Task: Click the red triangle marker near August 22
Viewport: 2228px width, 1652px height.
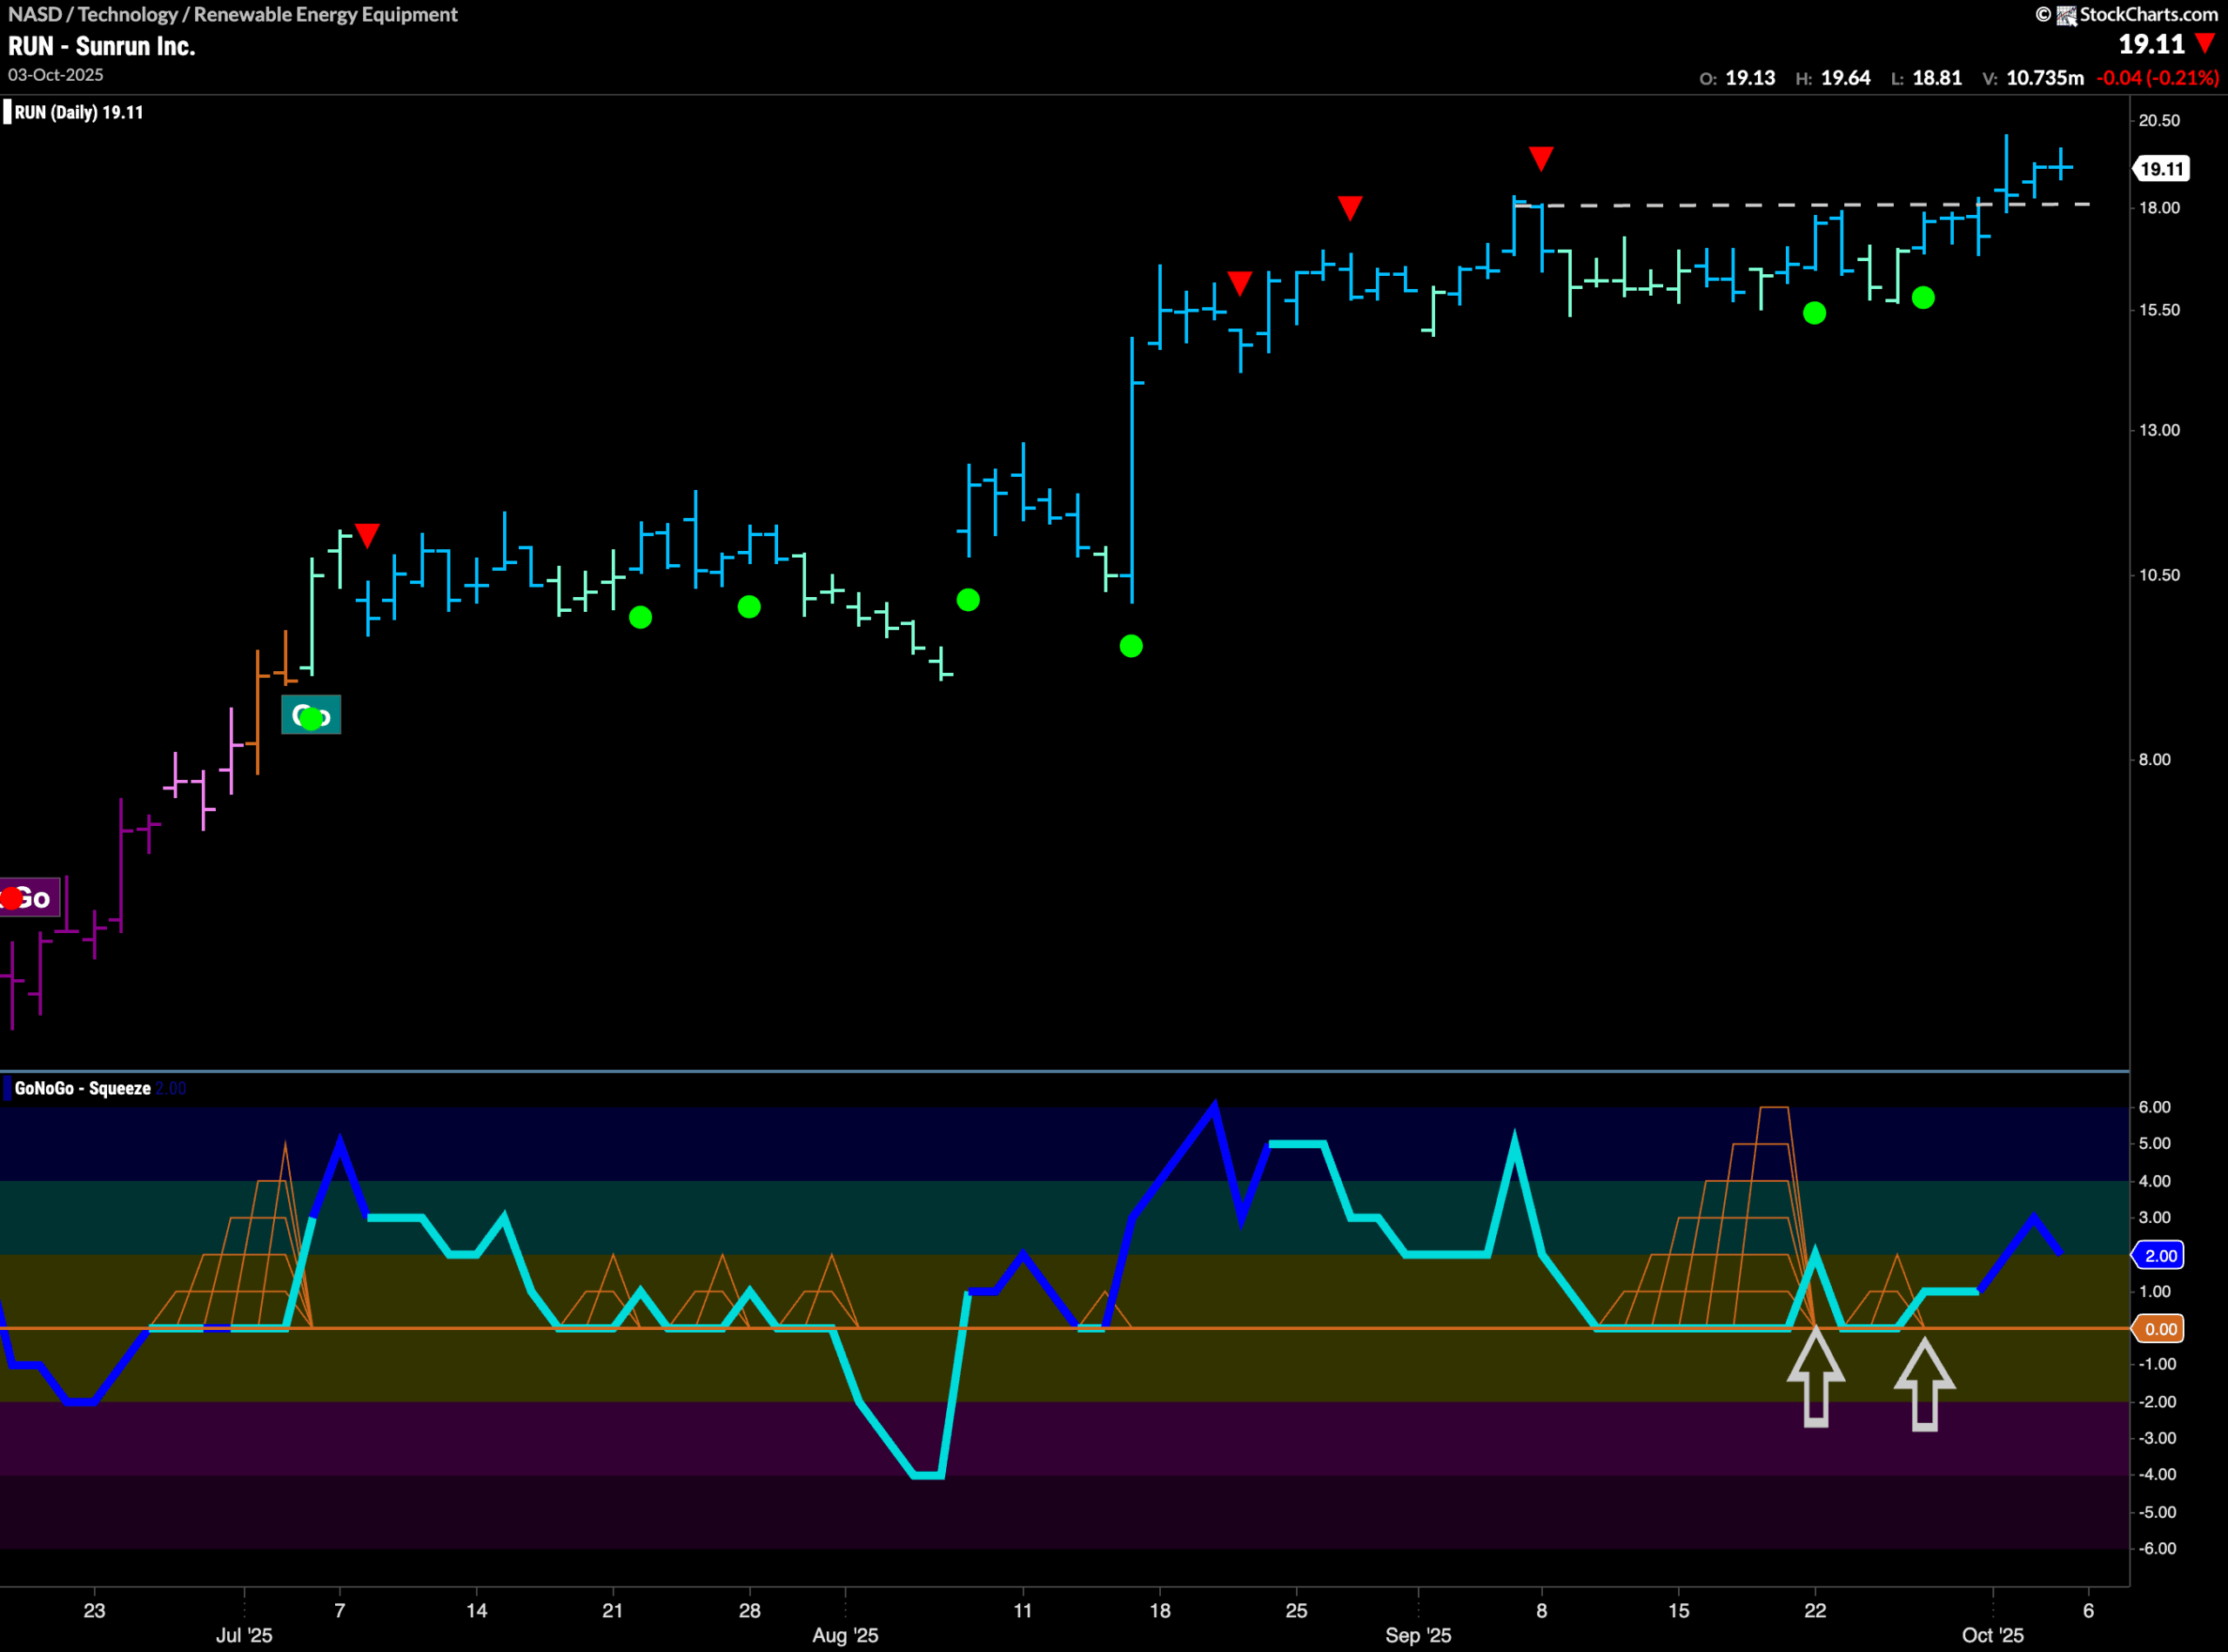Action: [1240, 283]
